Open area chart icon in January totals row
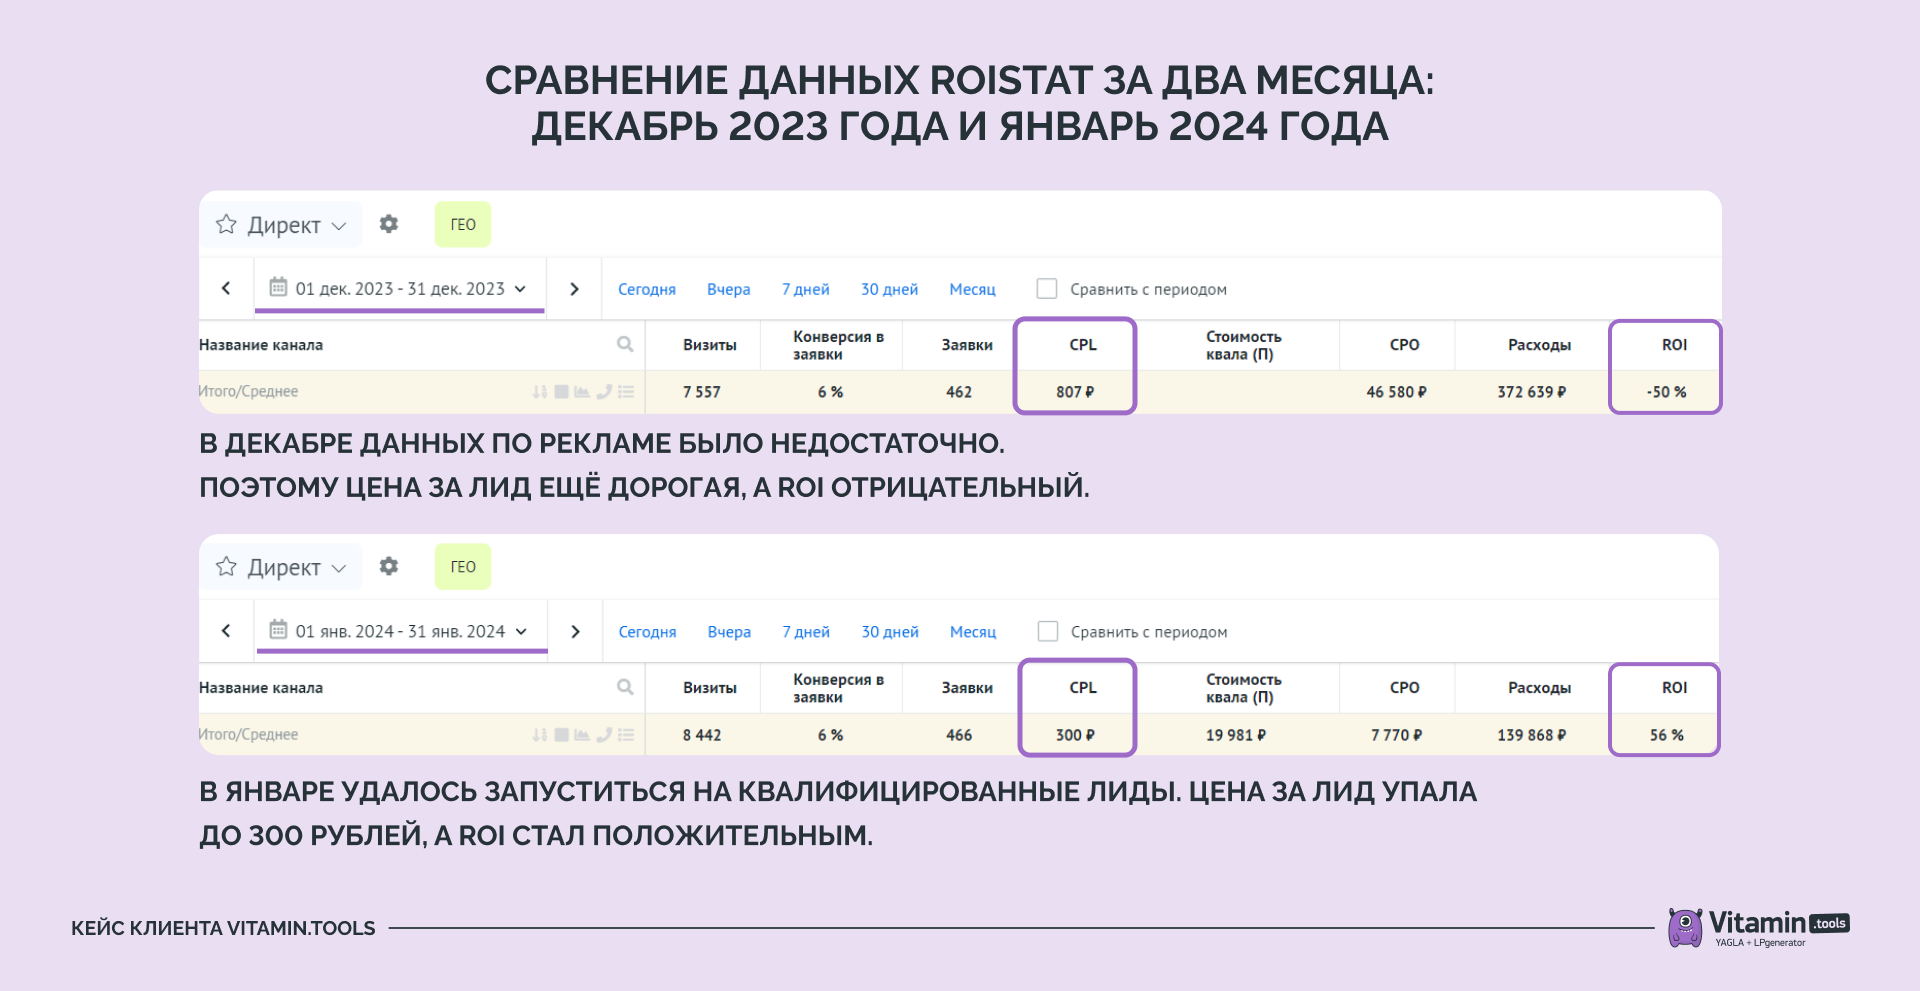 (582, 735)
